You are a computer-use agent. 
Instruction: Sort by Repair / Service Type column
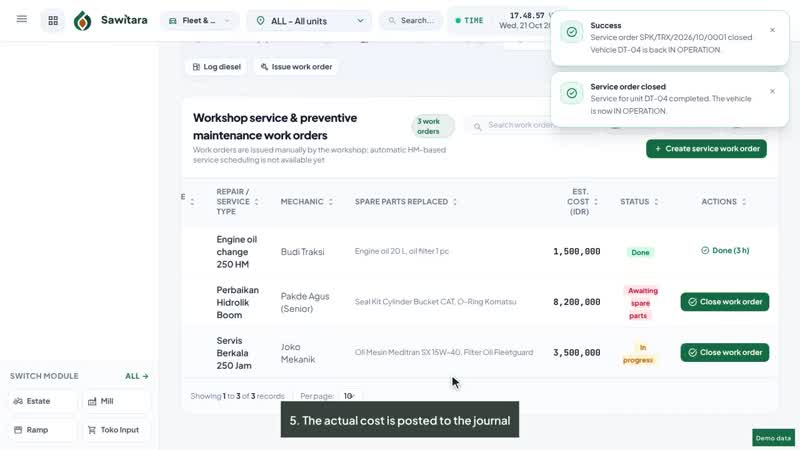(237, 202)
